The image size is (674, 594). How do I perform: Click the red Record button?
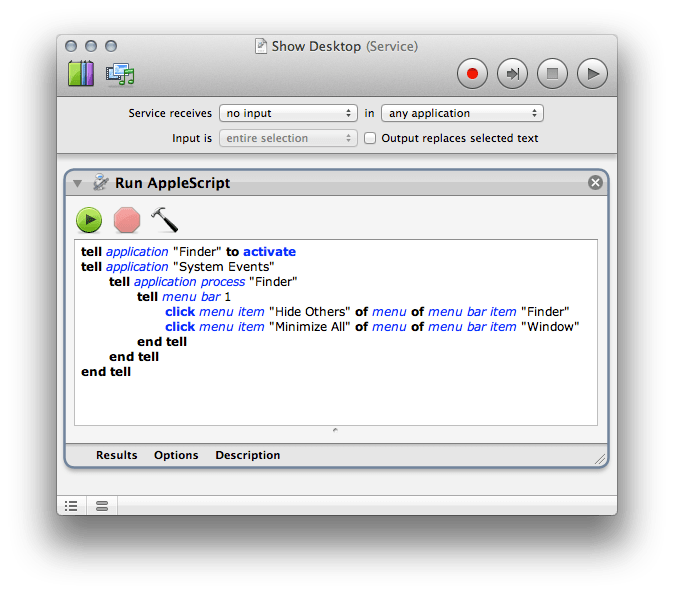472,74
